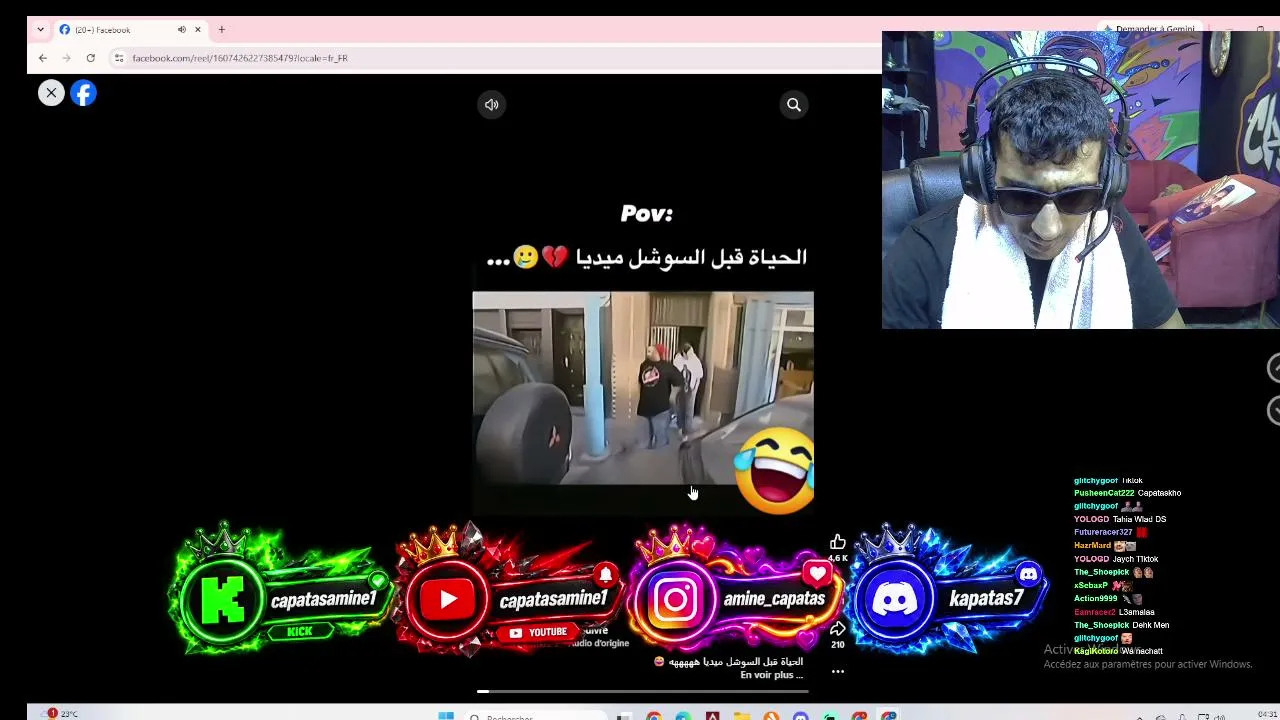Like the reel with the thumbs-up icon

(x=838, y=542)
